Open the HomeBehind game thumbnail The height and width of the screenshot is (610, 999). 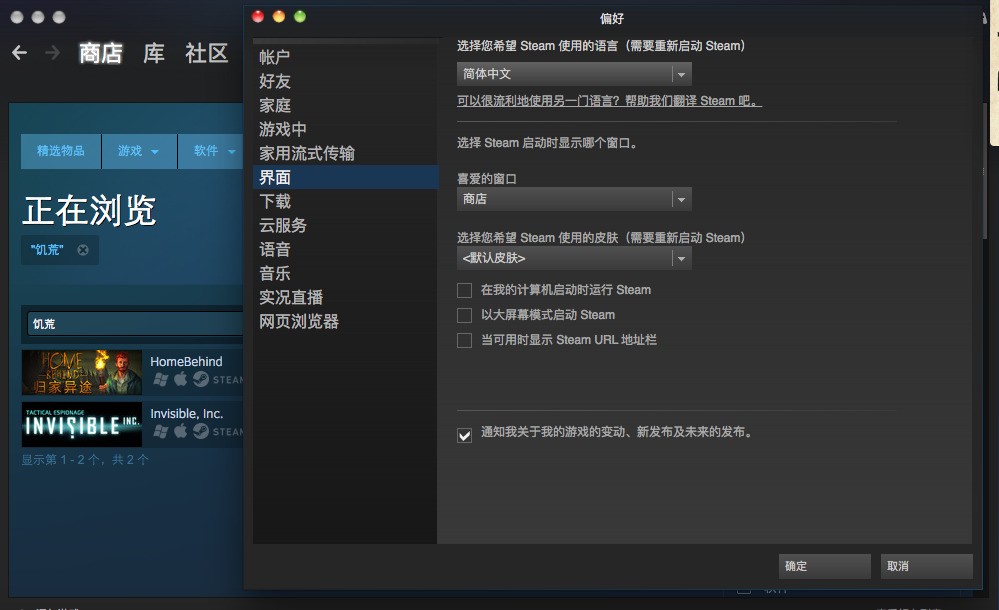[x=82, y=372]
